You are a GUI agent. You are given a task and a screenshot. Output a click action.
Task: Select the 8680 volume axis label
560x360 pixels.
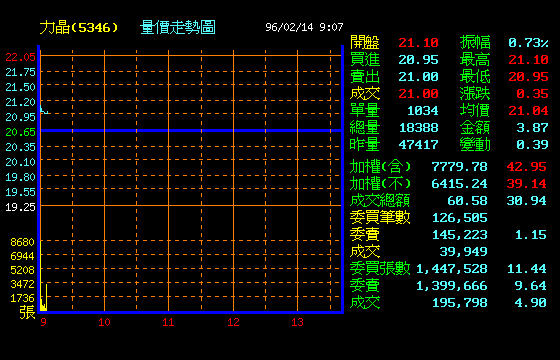click(22, 242)
